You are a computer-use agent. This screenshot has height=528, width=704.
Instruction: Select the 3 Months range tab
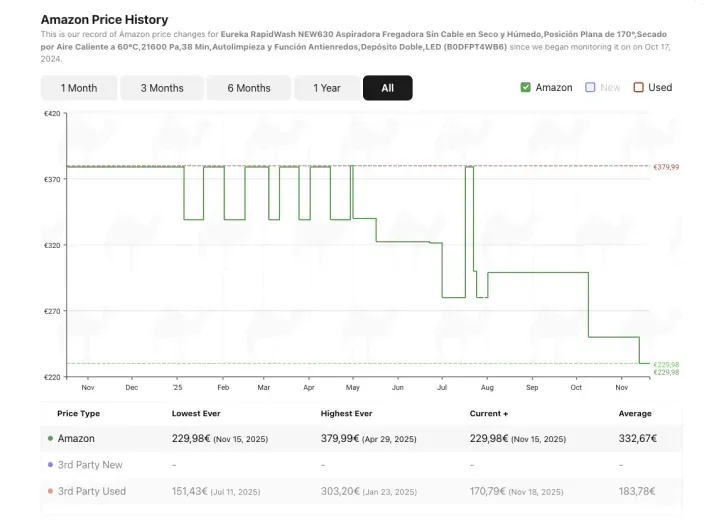coord(162,88)
